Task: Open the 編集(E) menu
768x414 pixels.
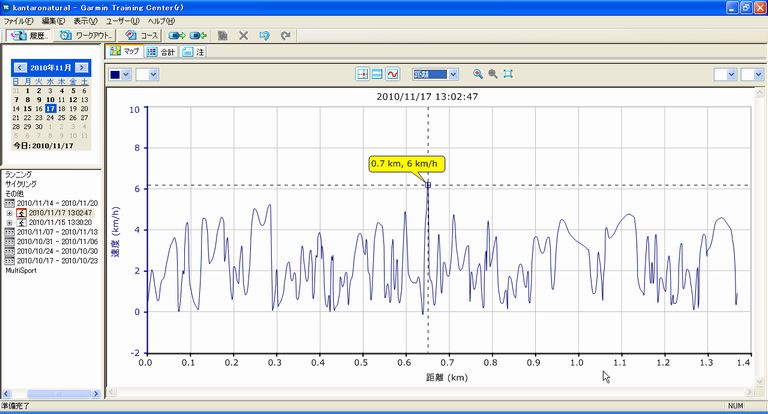Action: (53, 21)
